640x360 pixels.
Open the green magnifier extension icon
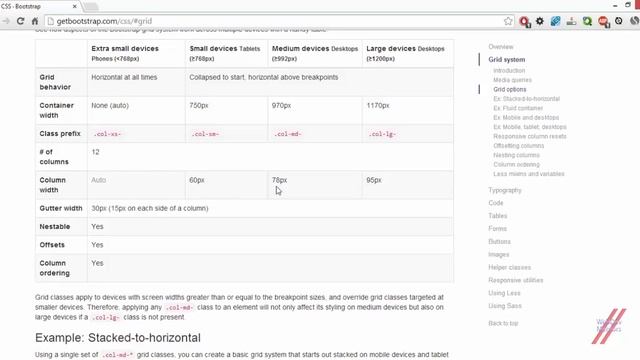pos(587,21)
